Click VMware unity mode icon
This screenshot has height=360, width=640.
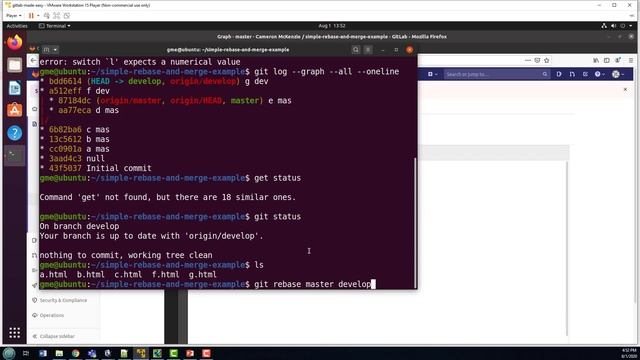click(x=67, y=16)
